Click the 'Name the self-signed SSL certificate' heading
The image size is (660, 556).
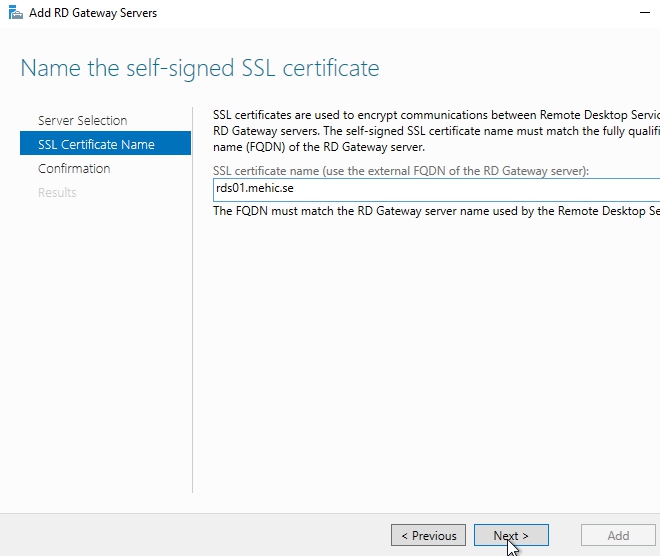200,69
